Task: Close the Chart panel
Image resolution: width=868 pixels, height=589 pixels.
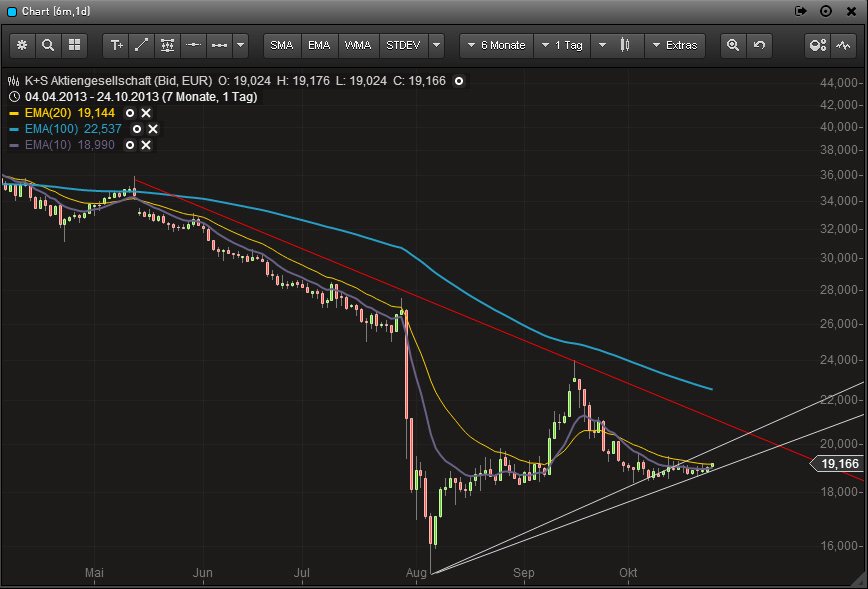Action: point(851,11)
